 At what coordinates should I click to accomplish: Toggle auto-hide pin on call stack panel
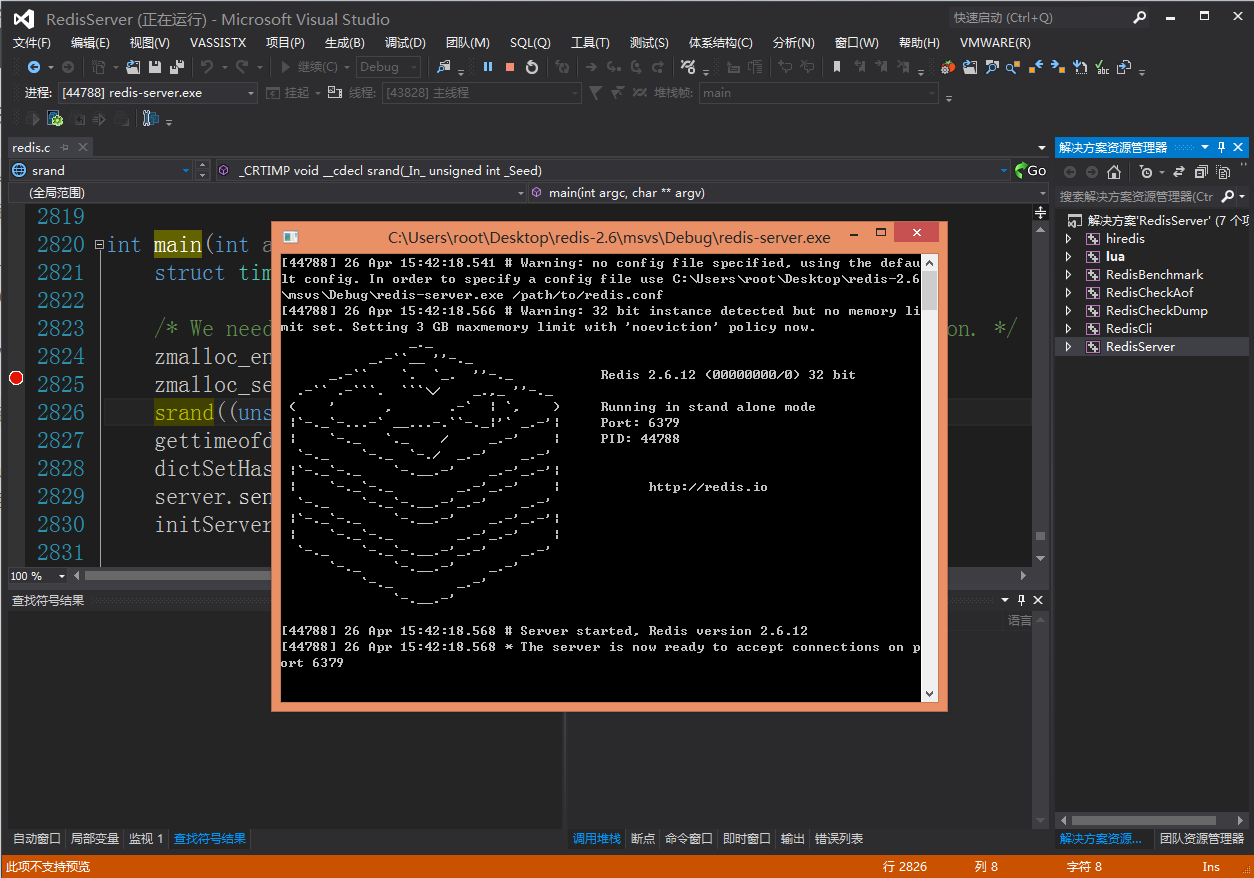(1021, 600)
